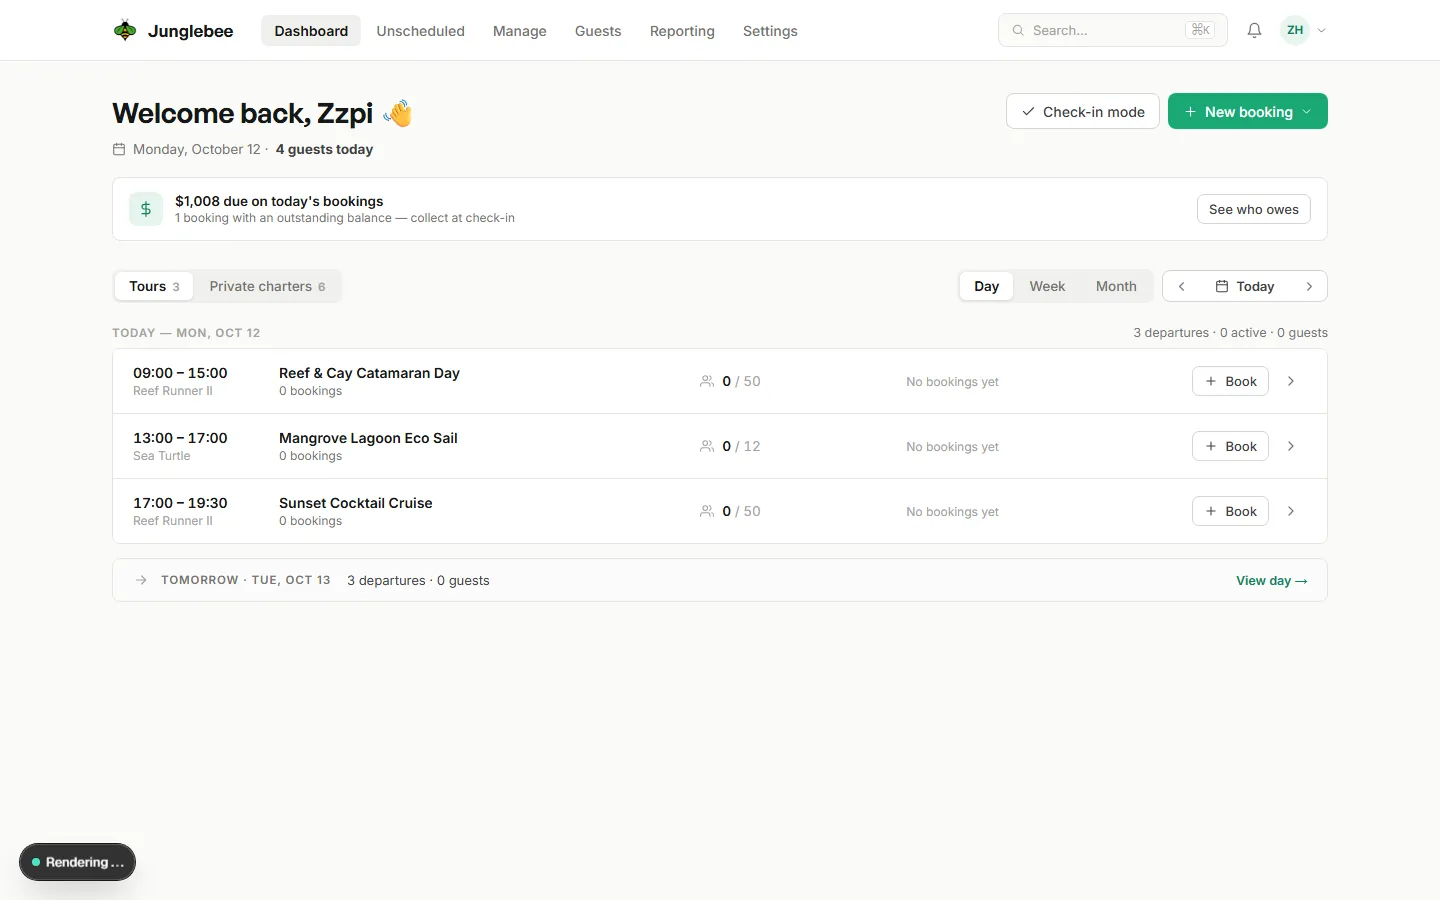Screen dimensions: 1440x900
Task: Switch to Day view
Action: tap(987, 286)
